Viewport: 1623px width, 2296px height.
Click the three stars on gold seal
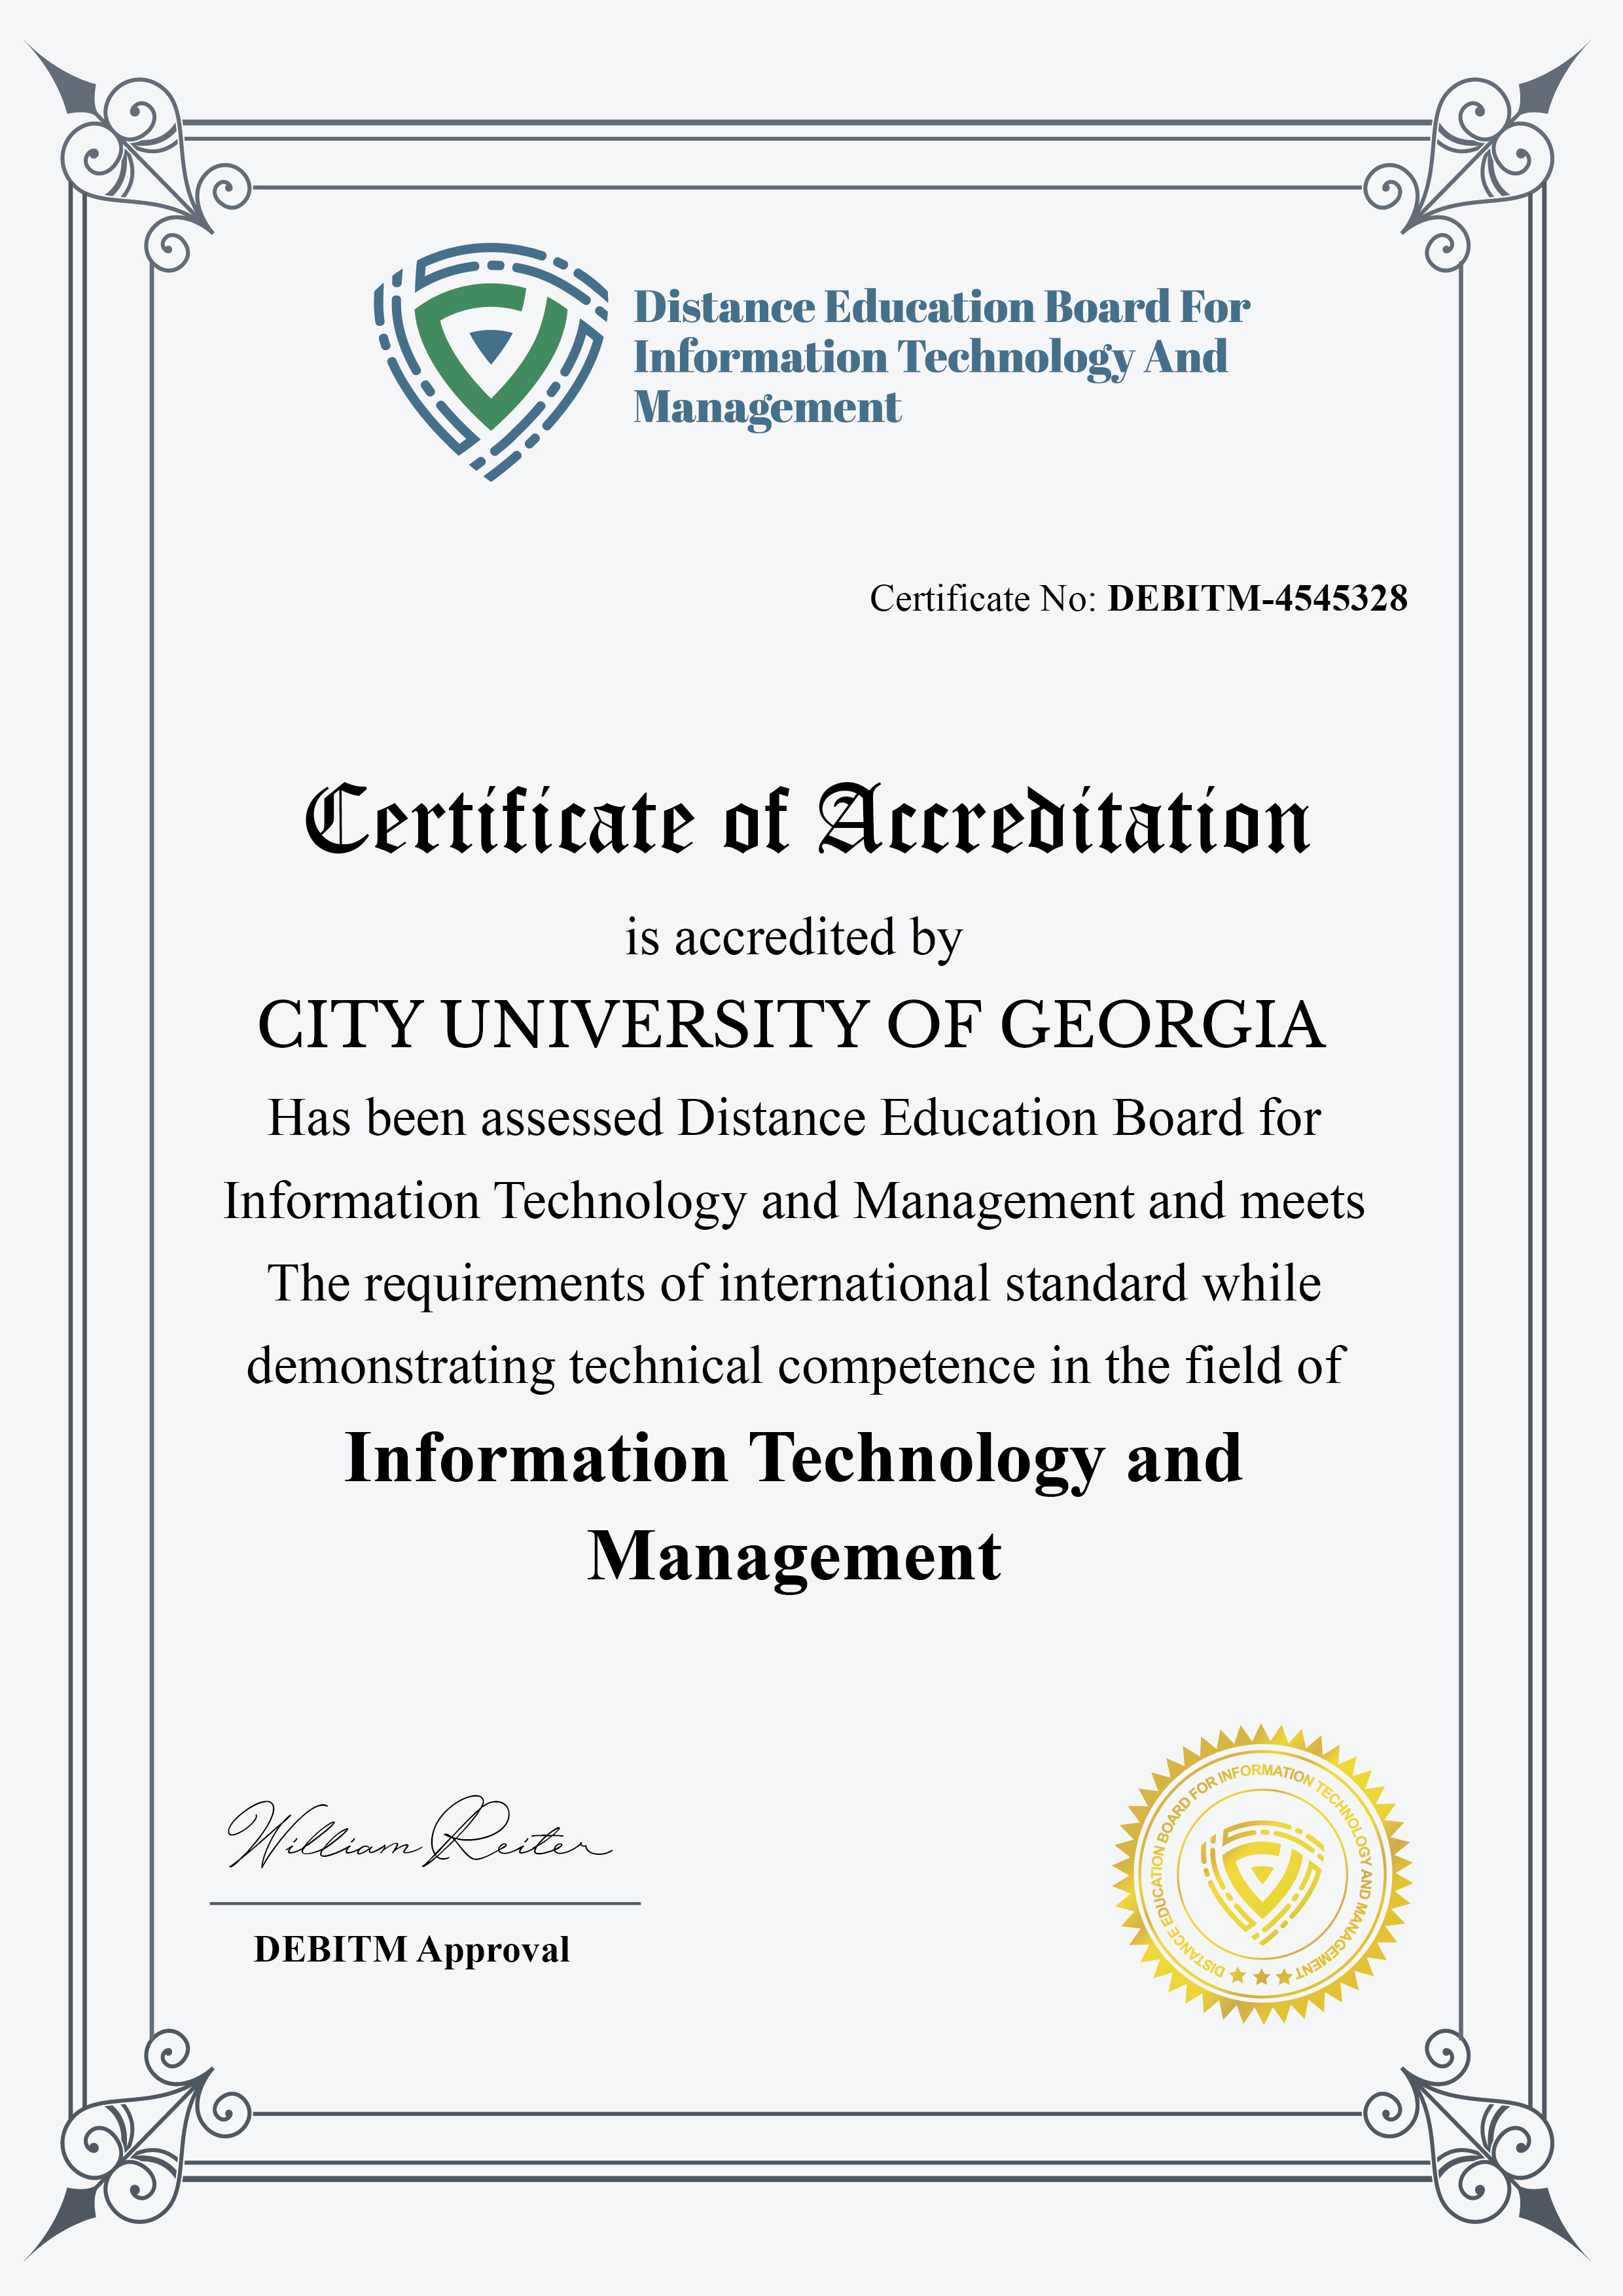point(1261,1977)
